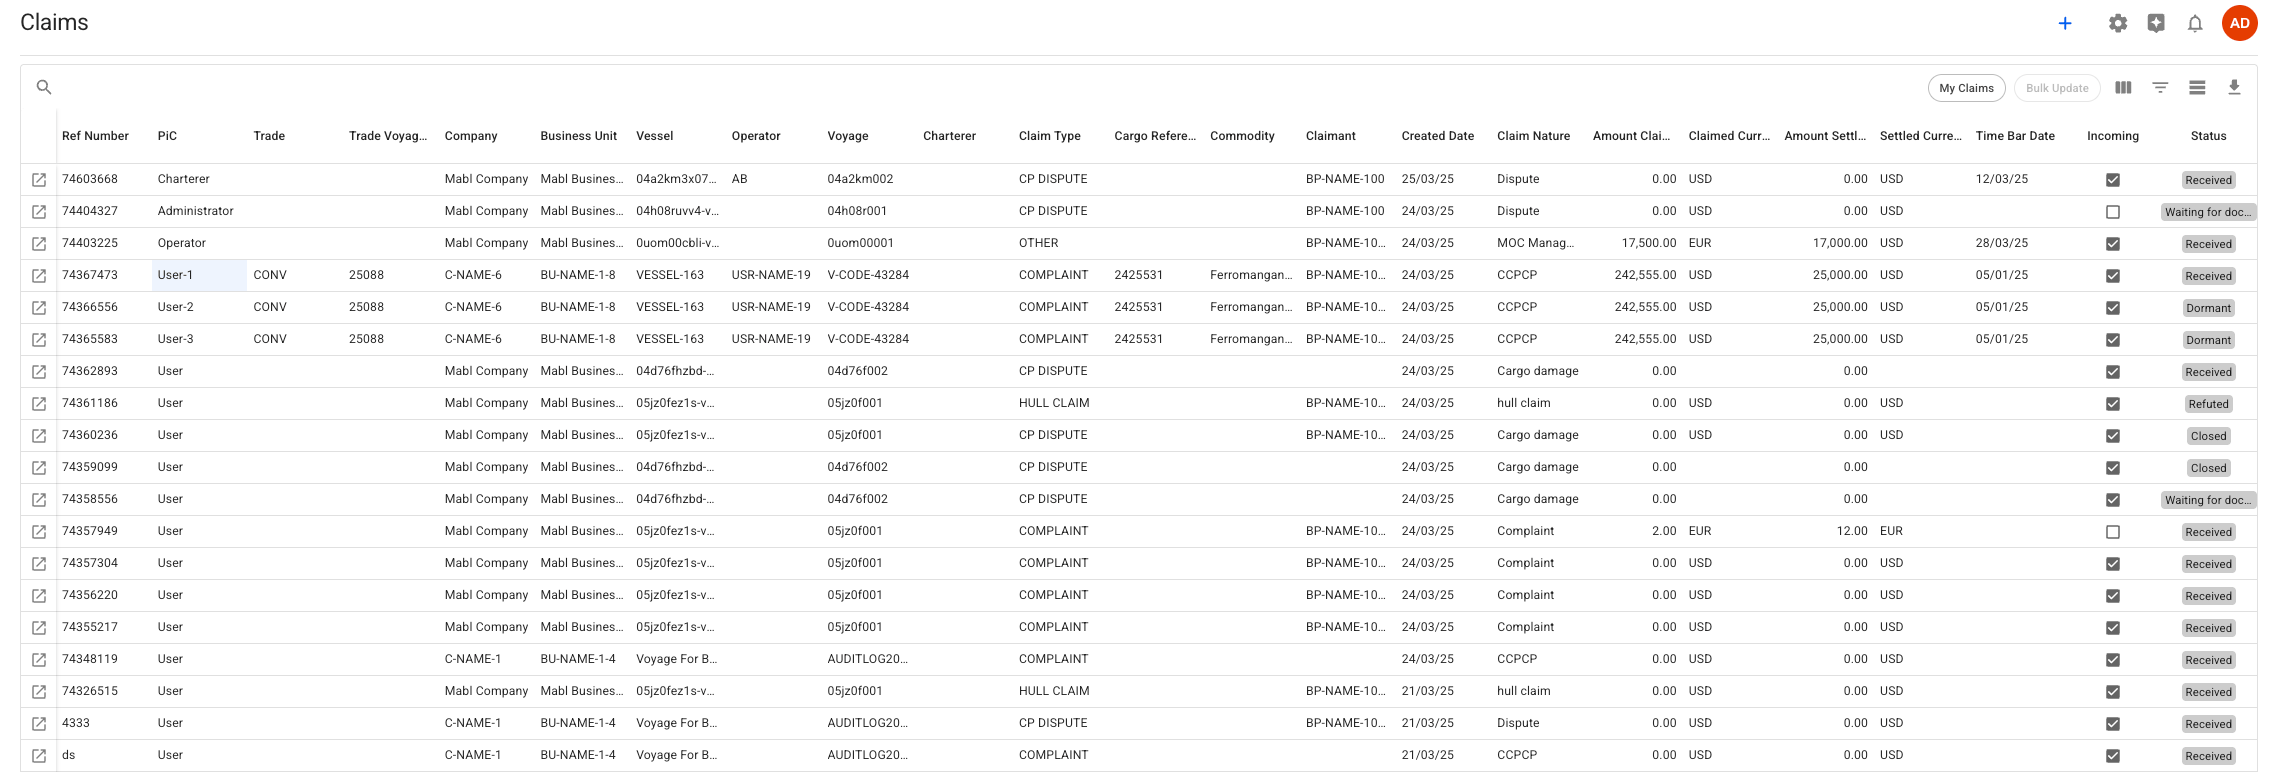
Task: Open the column chooser icon
Action: pos(2123,88)
